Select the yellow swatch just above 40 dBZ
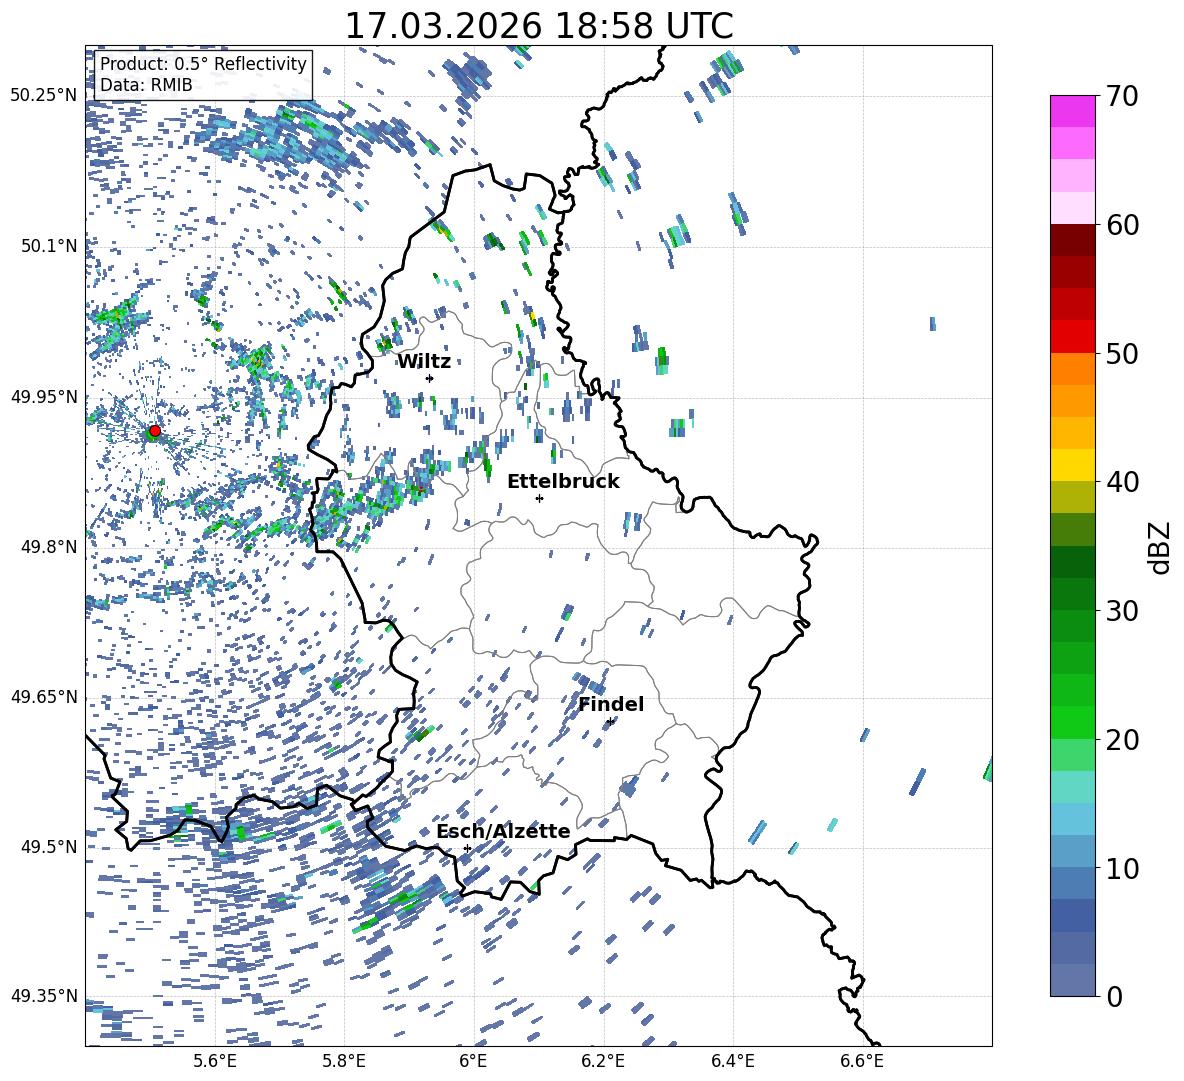 coord(1073,465)
